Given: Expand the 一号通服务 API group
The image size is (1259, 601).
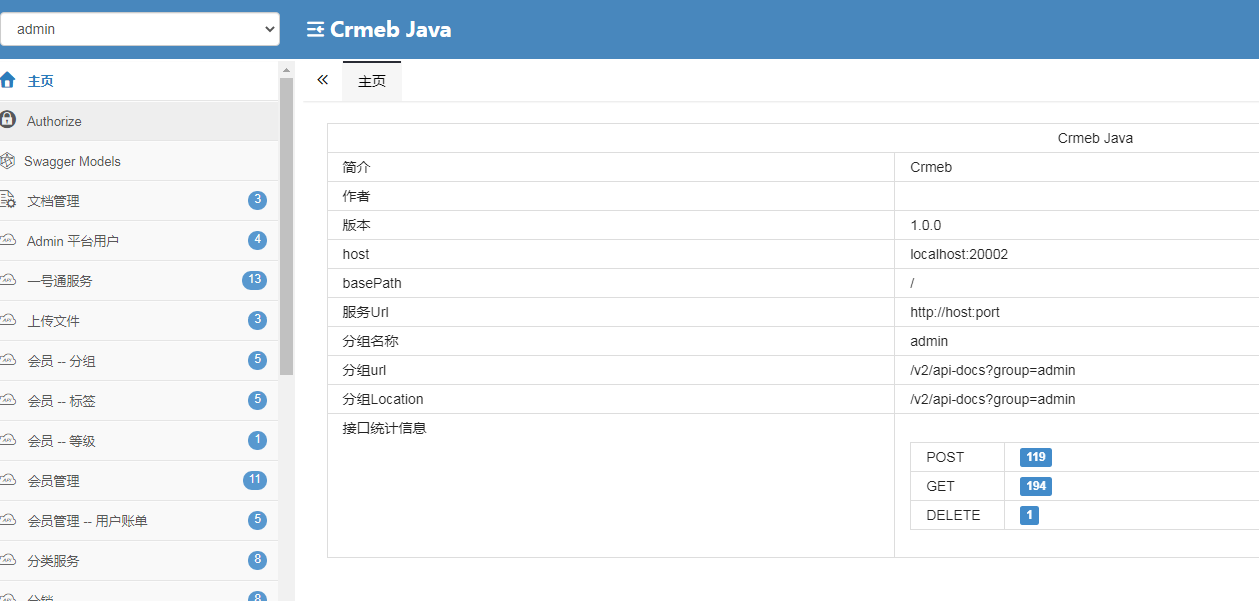Looking at the screenshot, I should tap(139, 281).
